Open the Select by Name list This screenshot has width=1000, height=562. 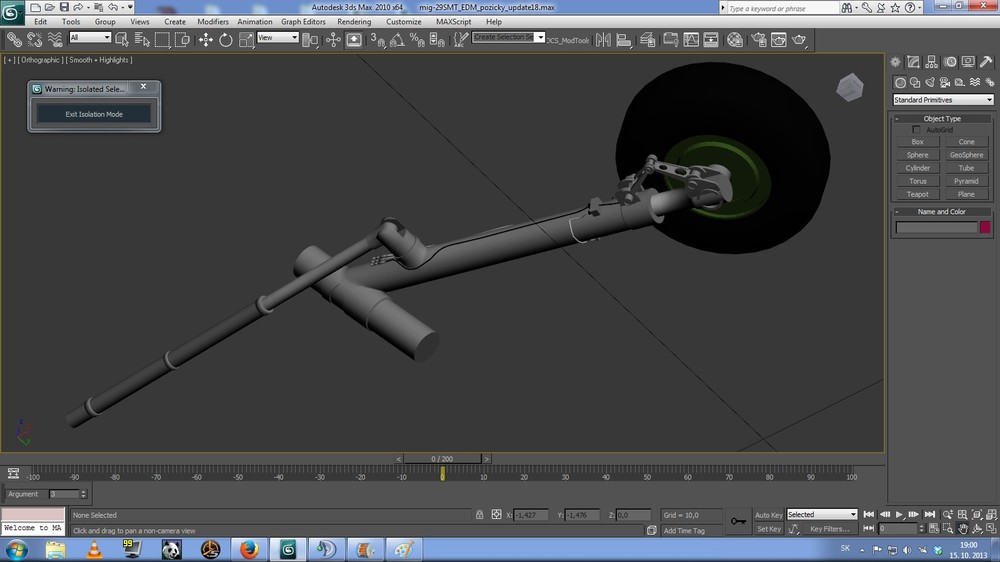(x=142, y=40)
